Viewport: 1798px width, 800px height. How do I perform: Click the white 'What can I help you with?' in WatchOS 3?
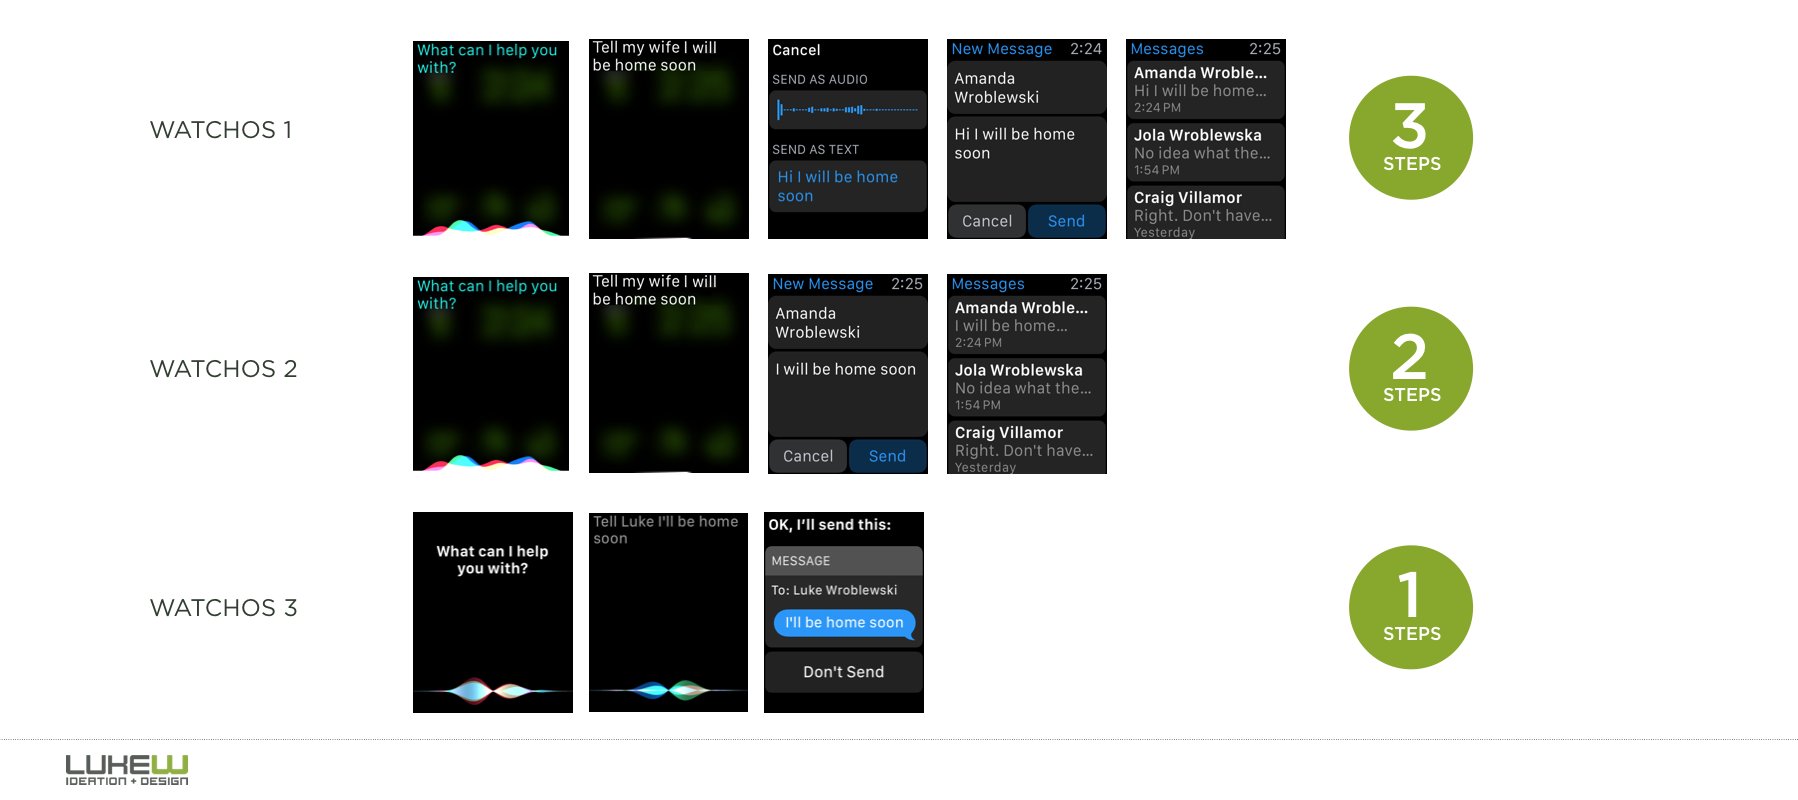point(492,560)
